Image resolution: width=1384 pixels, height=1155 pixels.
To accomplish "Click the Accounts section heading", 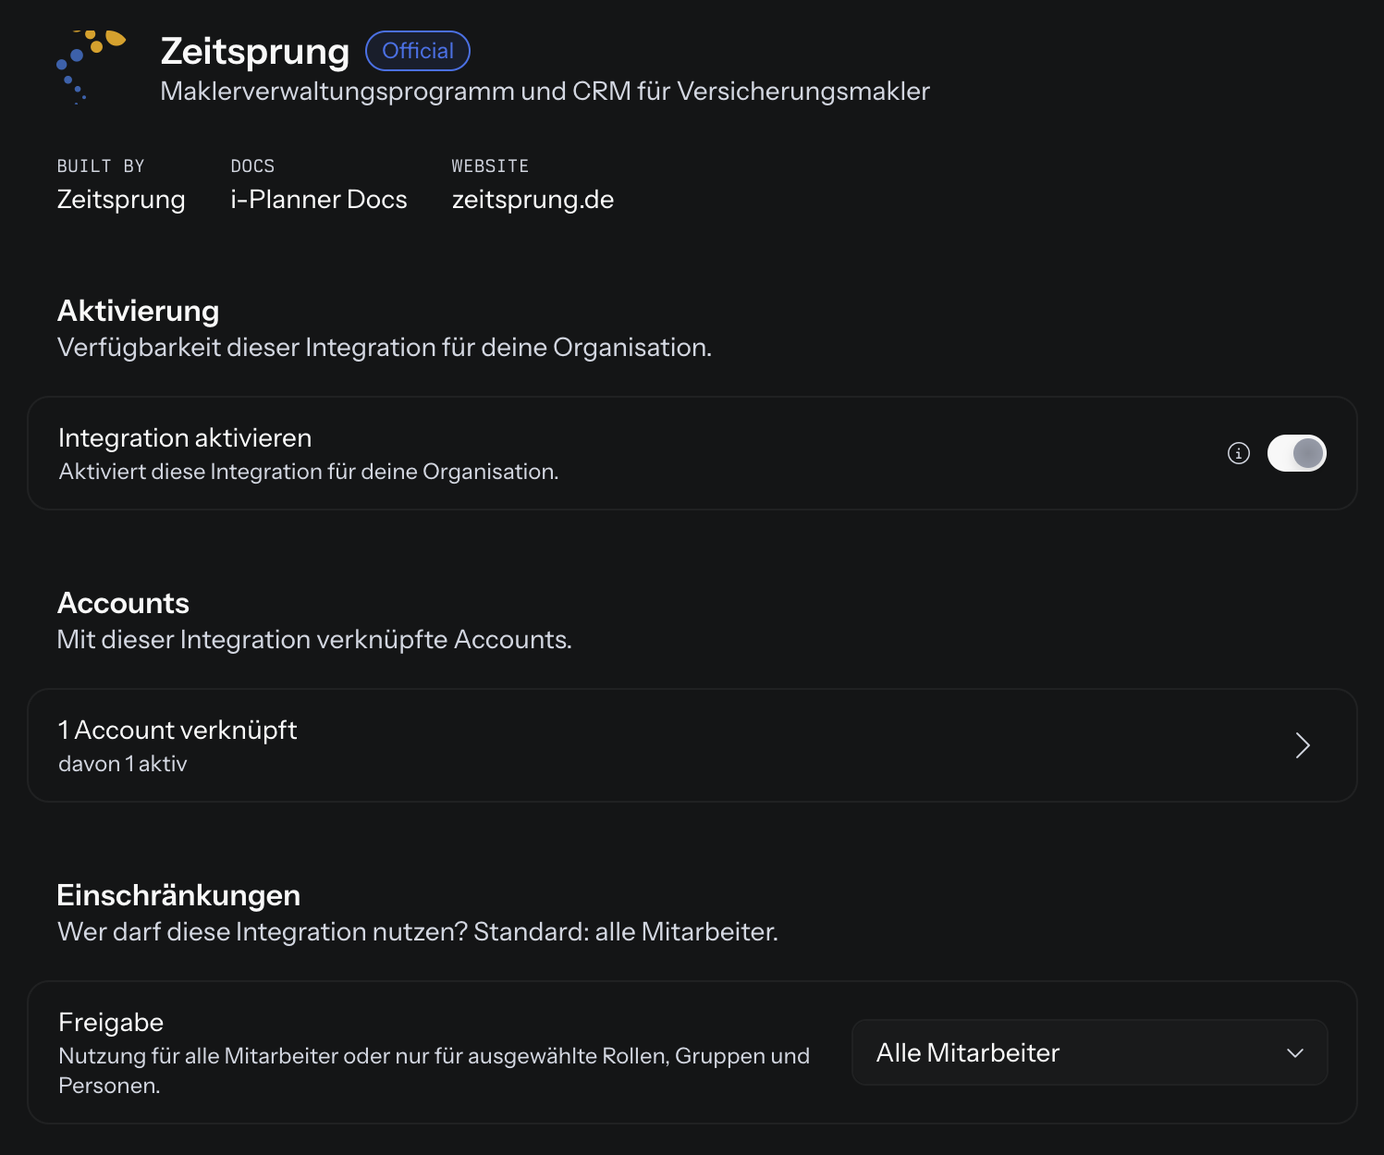I will tap(123, 603).
